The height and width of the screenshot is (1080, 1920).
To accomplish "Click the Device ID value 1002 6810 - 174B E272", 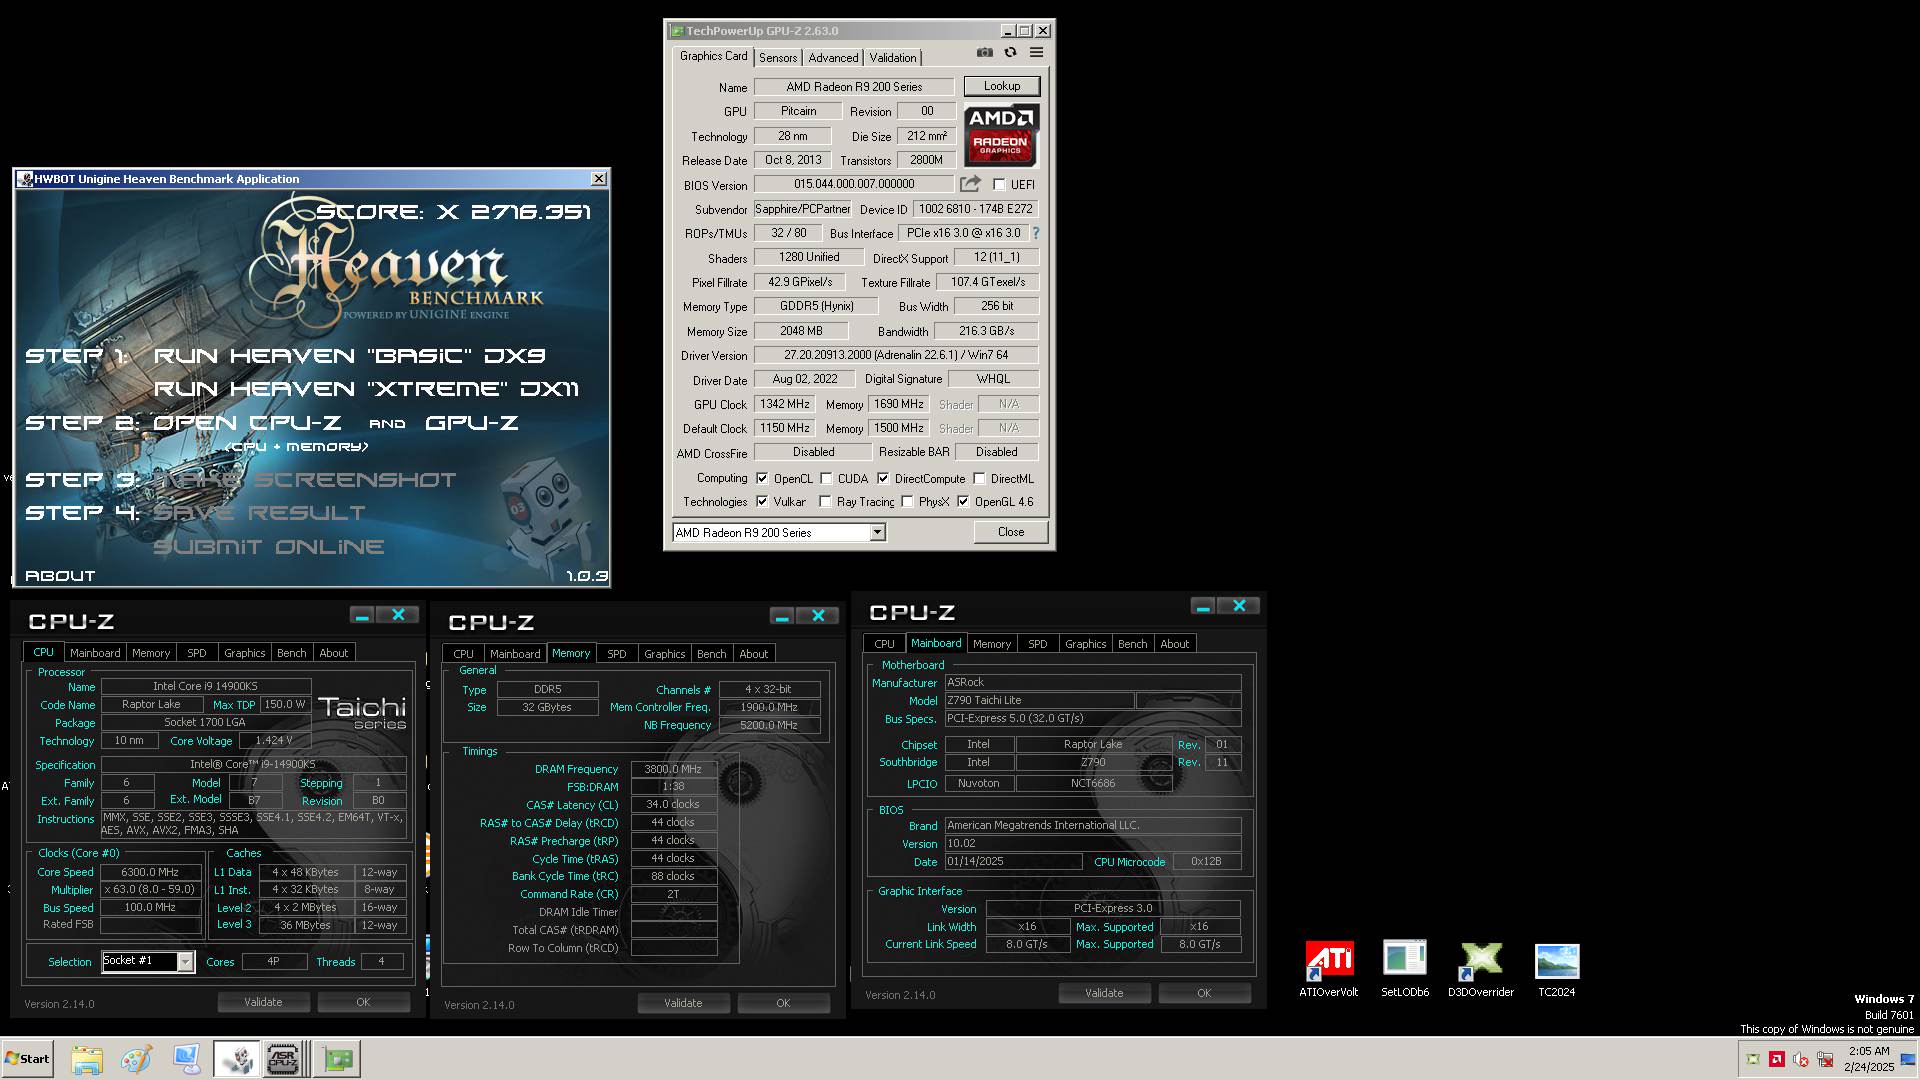I will point(976,209).
